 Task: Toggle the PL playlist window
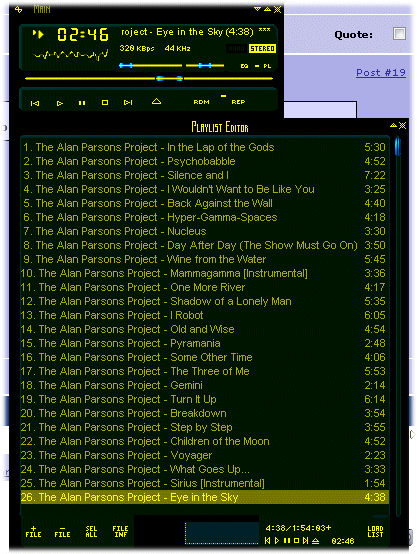point(267,66)
